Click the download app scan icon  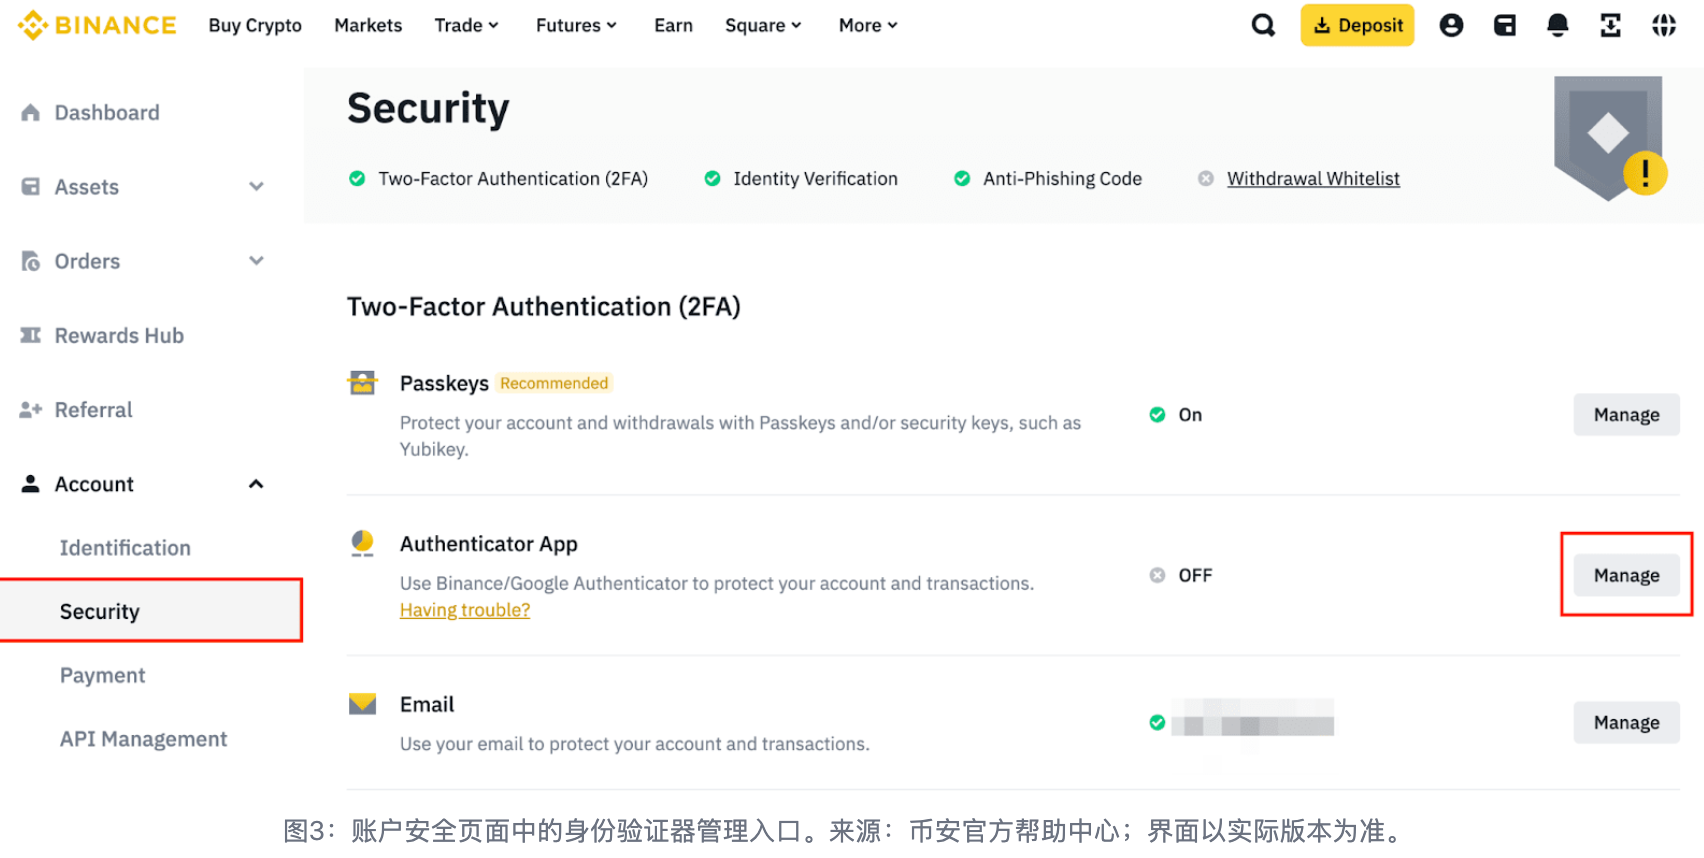1610,25
